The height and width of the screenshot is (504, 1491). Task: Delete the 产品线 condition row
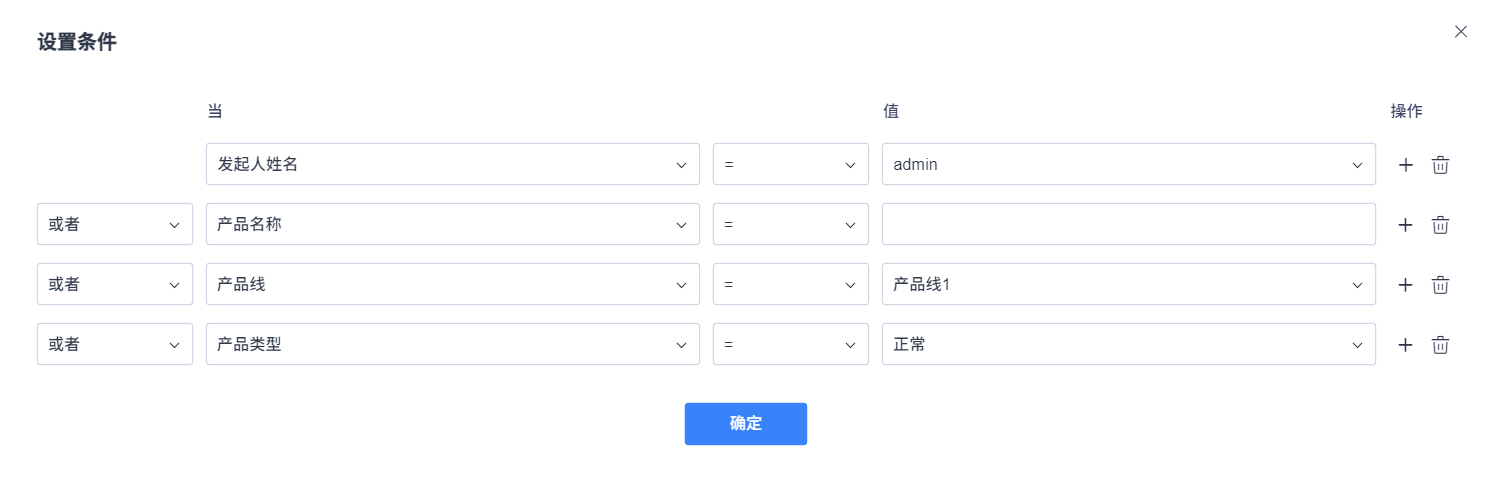coord(1440,285)
